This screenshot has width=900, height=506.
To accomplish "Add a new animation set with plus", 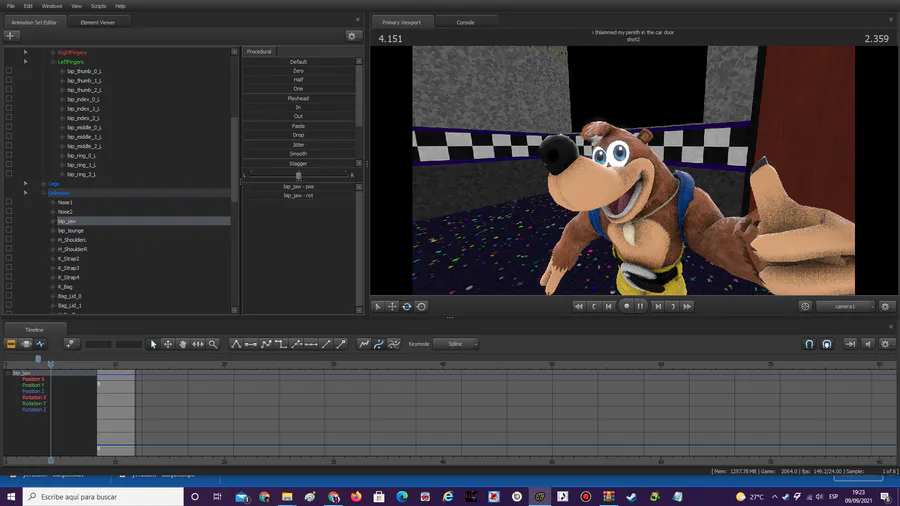I will 10,36.
